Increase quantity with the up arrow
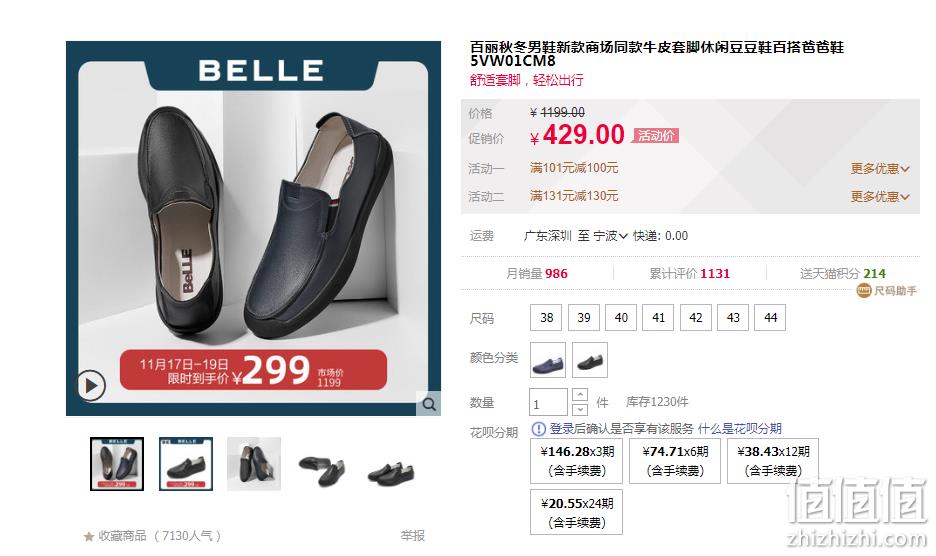 pos(580,395)
